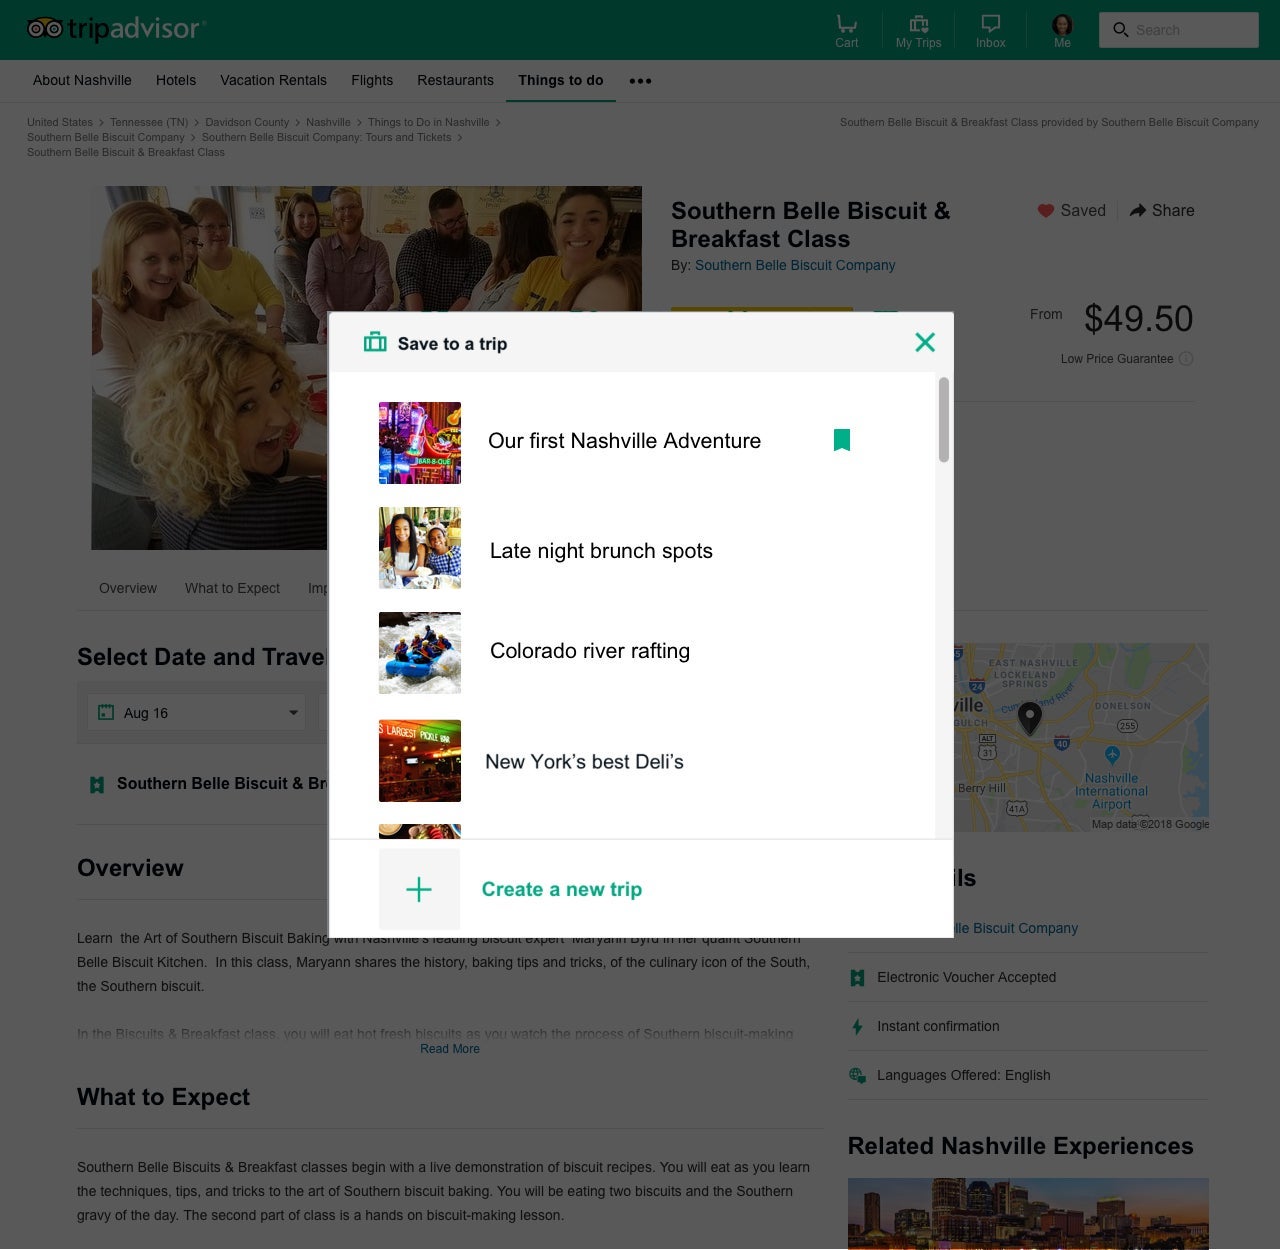Screen dimensions: 1280x1250
Task: Expand overview with Read More
Action: click(x=450, y=1049)
